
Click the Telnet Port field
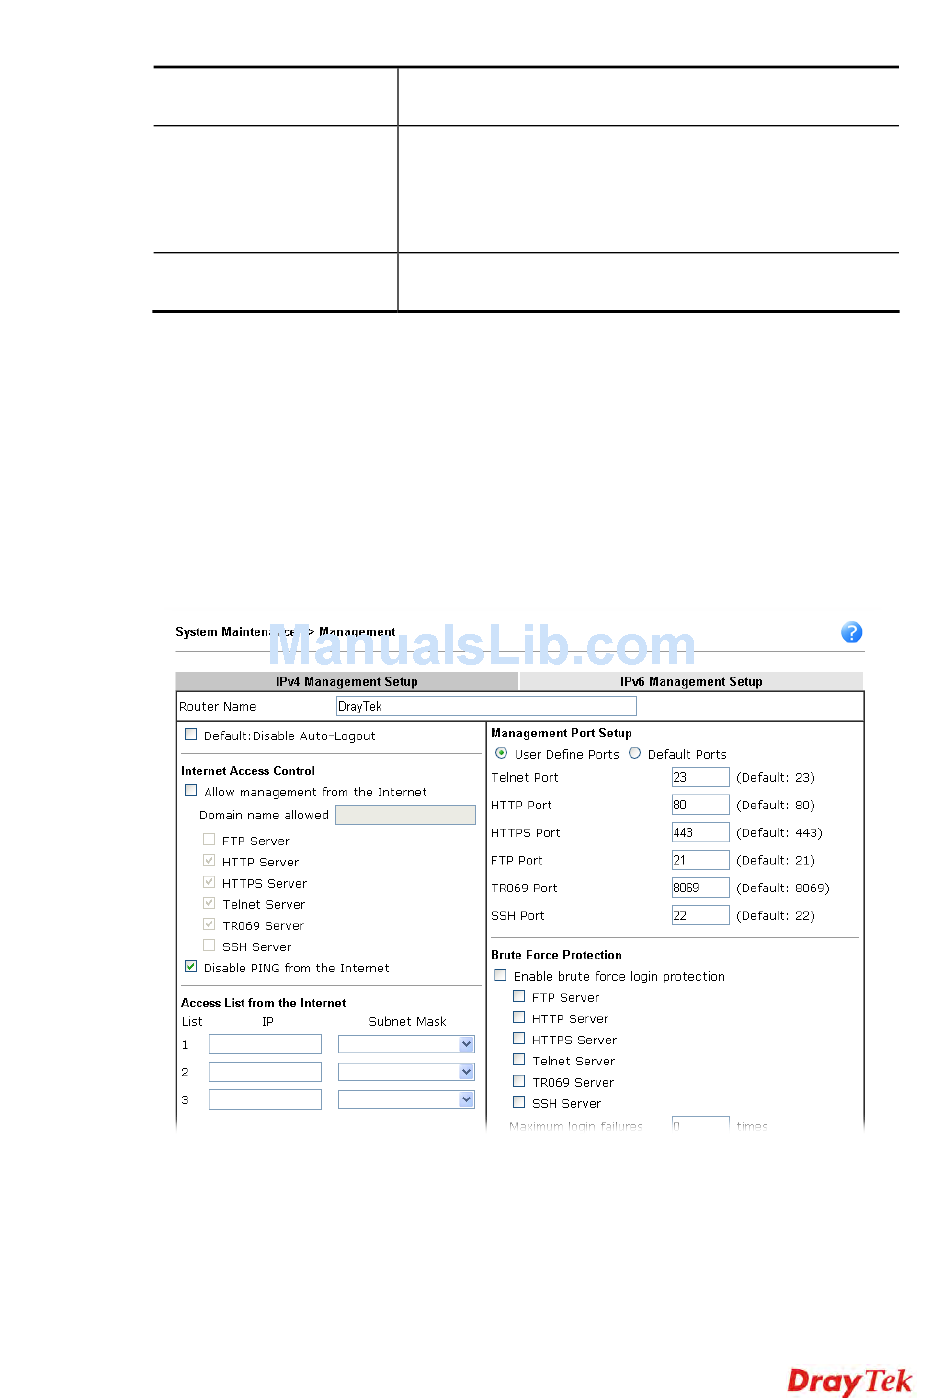pos(700,777)
